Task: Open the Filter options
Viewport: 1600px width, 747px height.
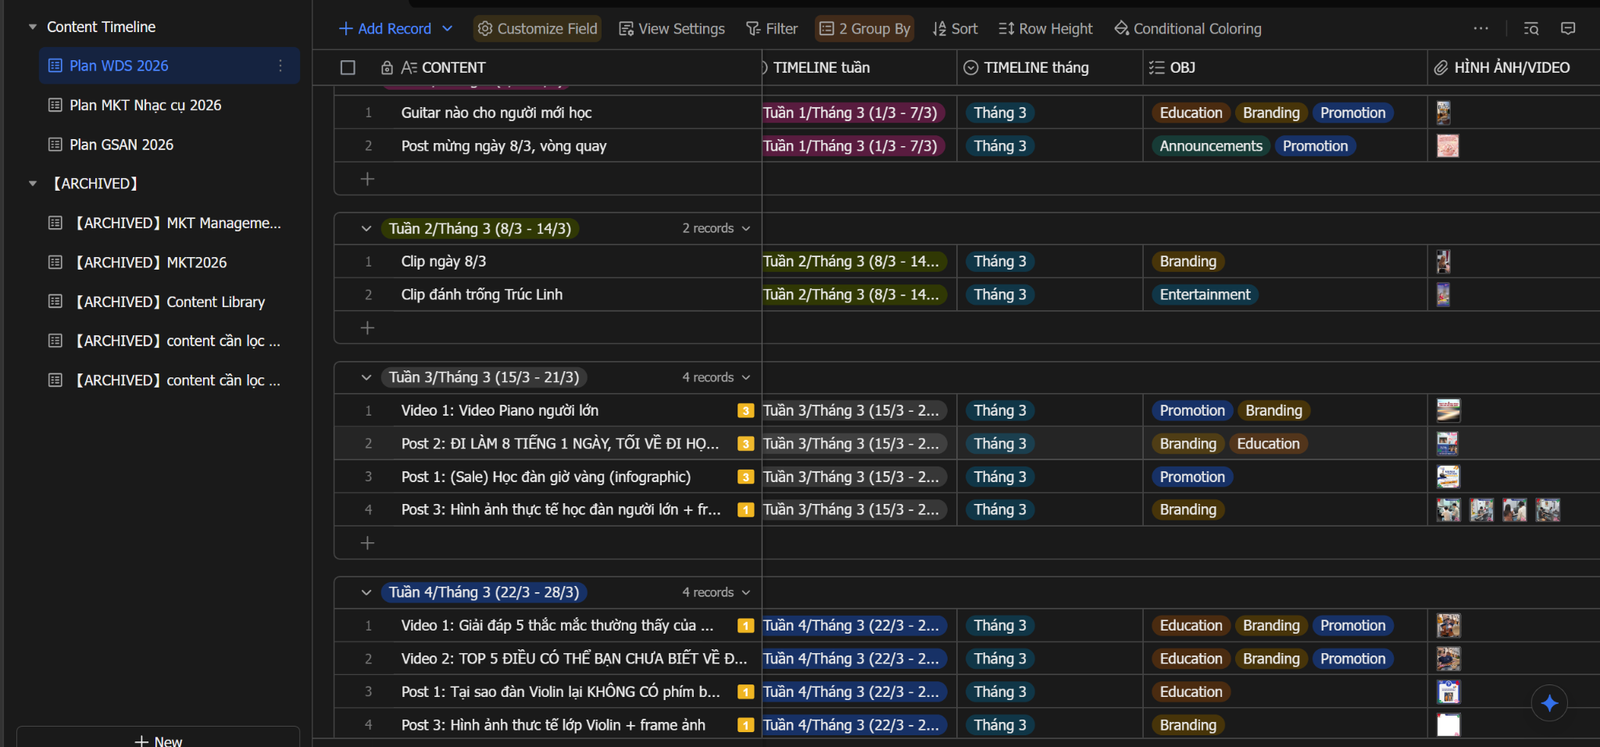Action: pyautogui.click(x=772, y=29)
